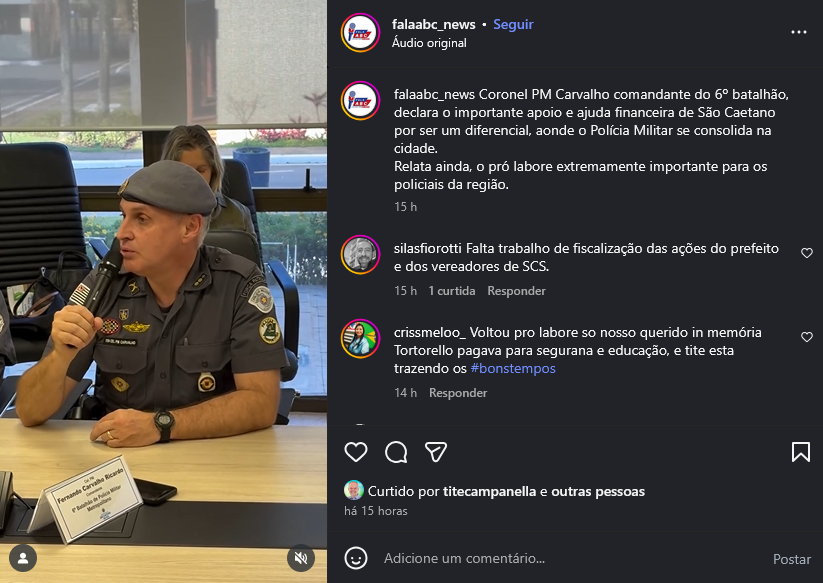Like crissmeloo_'s comment
This screenshot has height=583, width=823.
point(807,337)
